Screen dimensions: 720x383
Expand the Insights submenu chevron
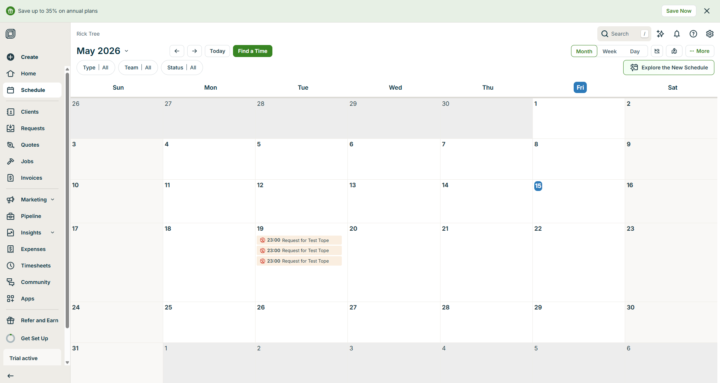pos(52,232)
